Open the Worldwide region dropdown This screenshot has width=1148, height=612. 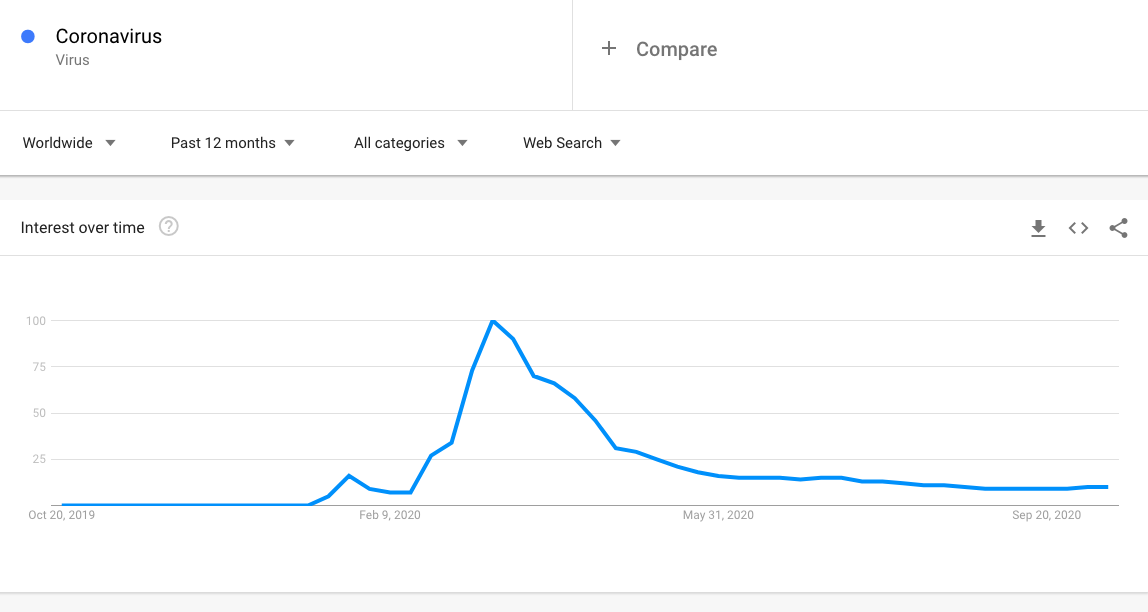point(69,143)
